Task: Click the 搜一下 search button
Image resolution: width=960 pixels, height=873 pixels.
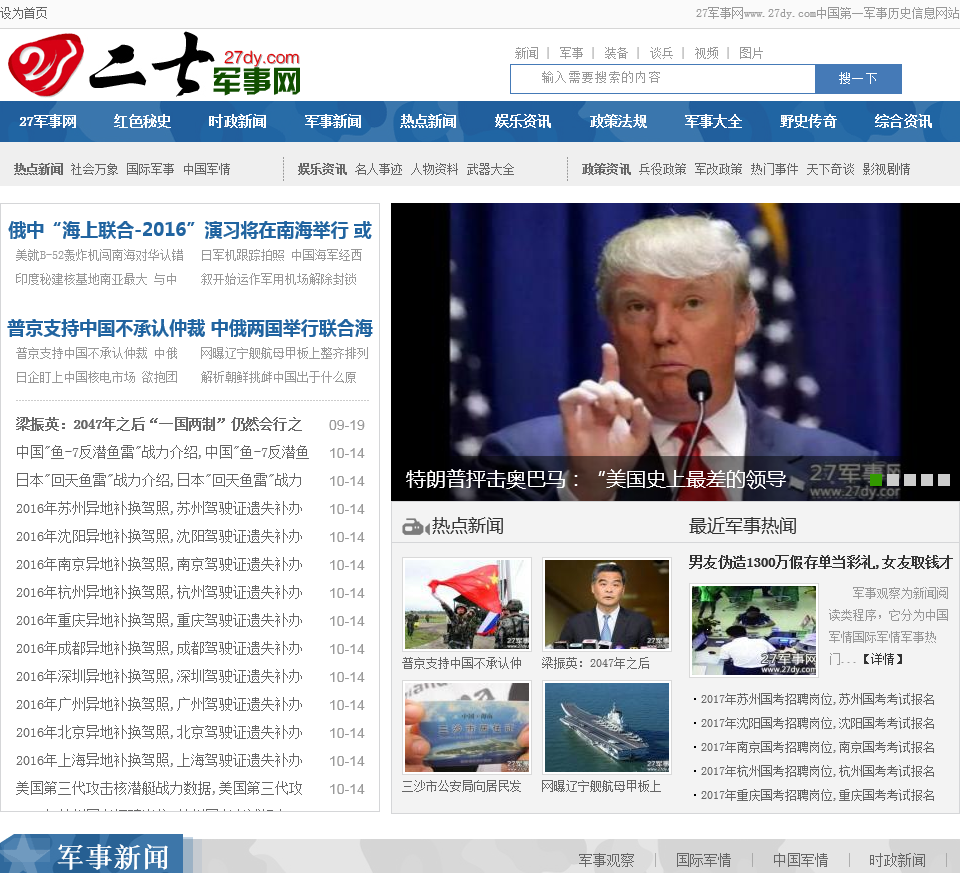Action: tap(858, 78)
